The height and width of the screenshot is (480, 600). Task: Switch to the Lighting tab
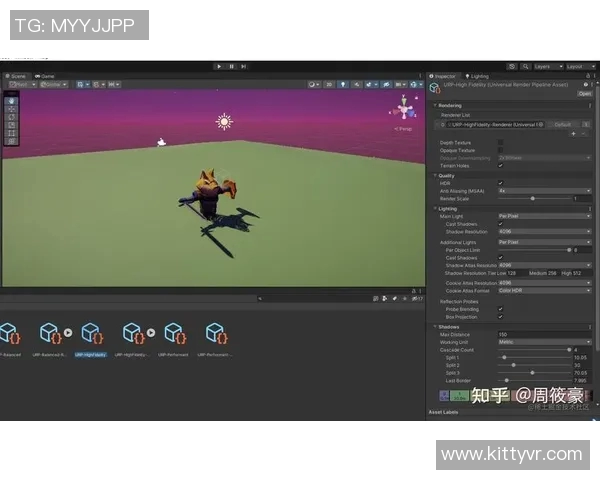pos(478,76)
